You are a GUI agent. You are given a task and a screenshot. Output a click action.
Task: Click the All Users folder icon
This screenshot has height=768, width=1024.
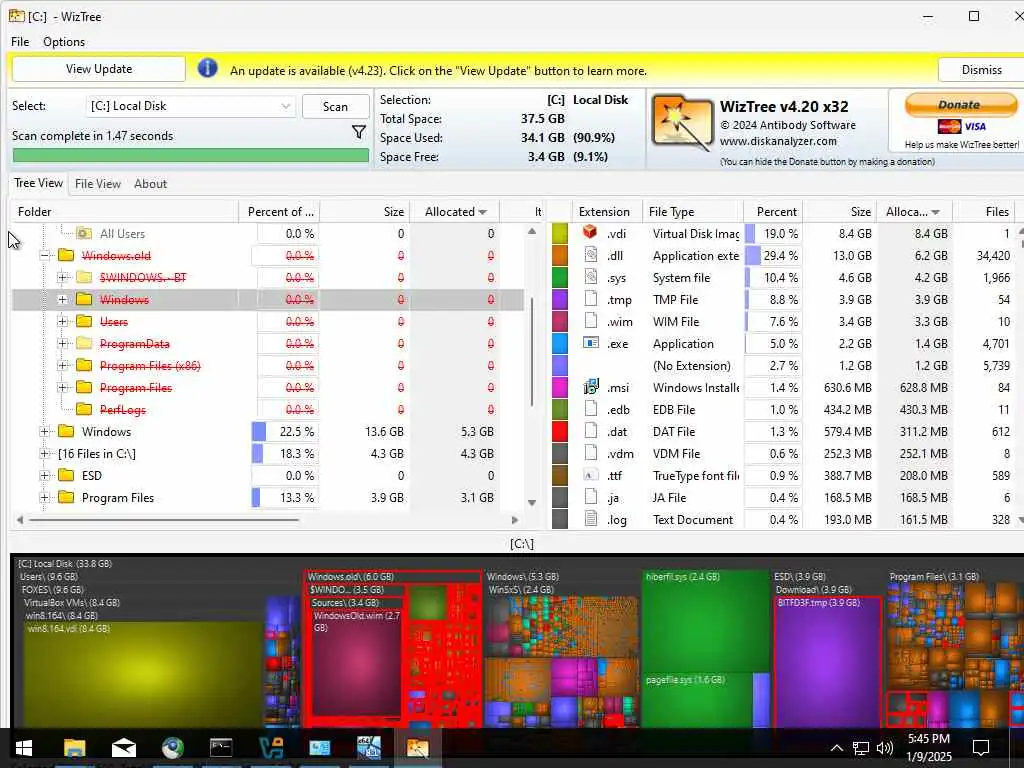pos(84,233)
